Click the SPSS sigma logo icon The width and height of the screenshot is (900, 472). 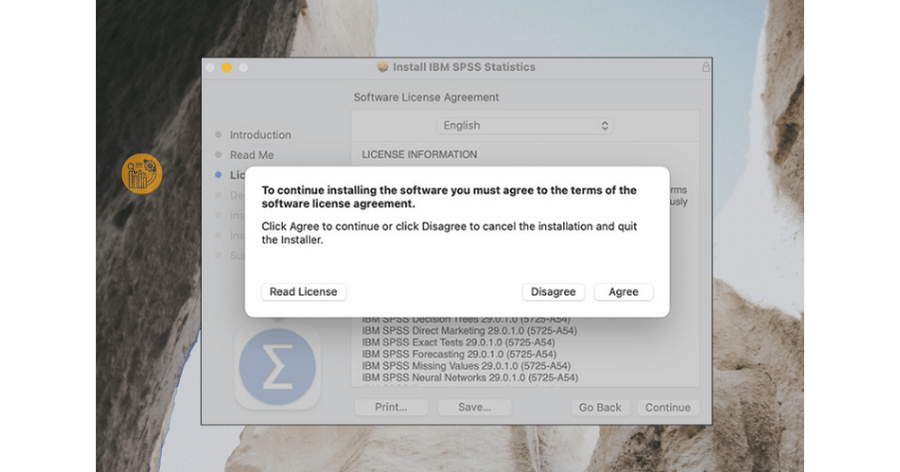point(277,367)
